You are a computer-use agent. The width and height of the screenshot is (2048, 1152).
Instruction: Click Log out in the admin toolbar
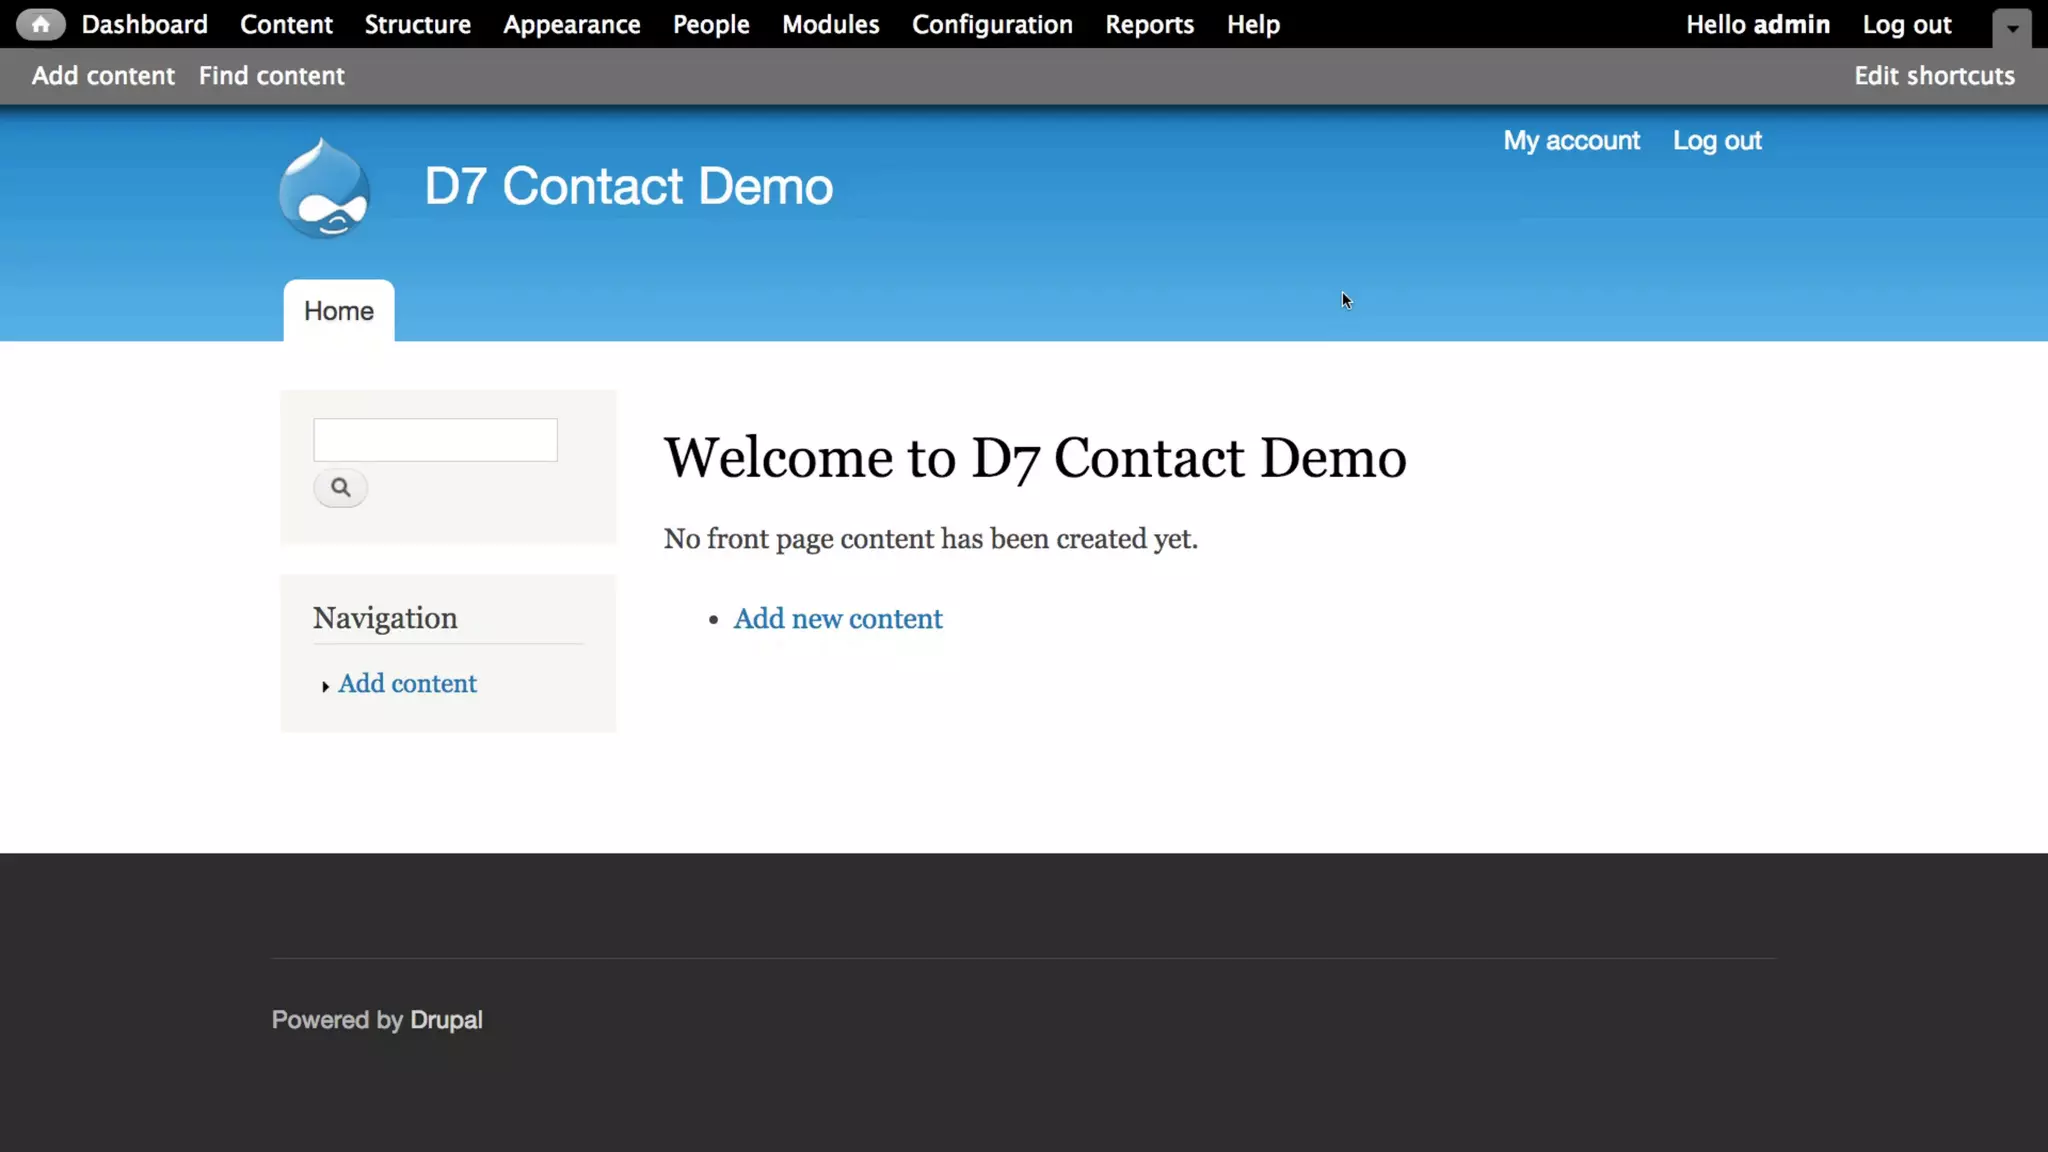point(1907,25)
